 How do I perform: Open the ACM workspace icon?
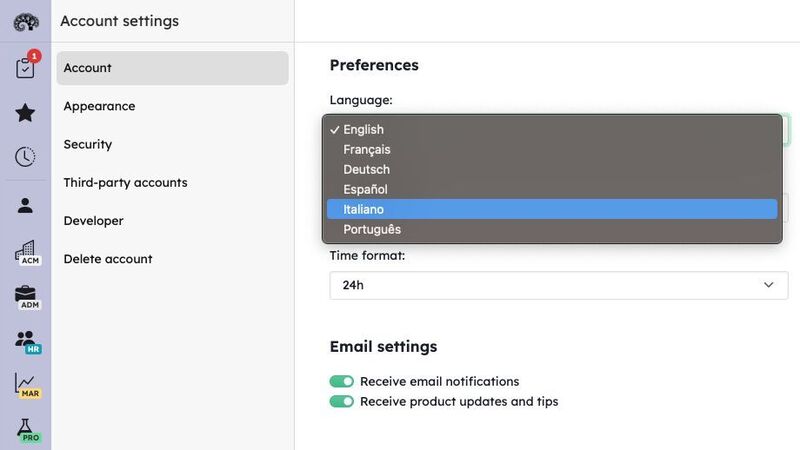[27, 253]
